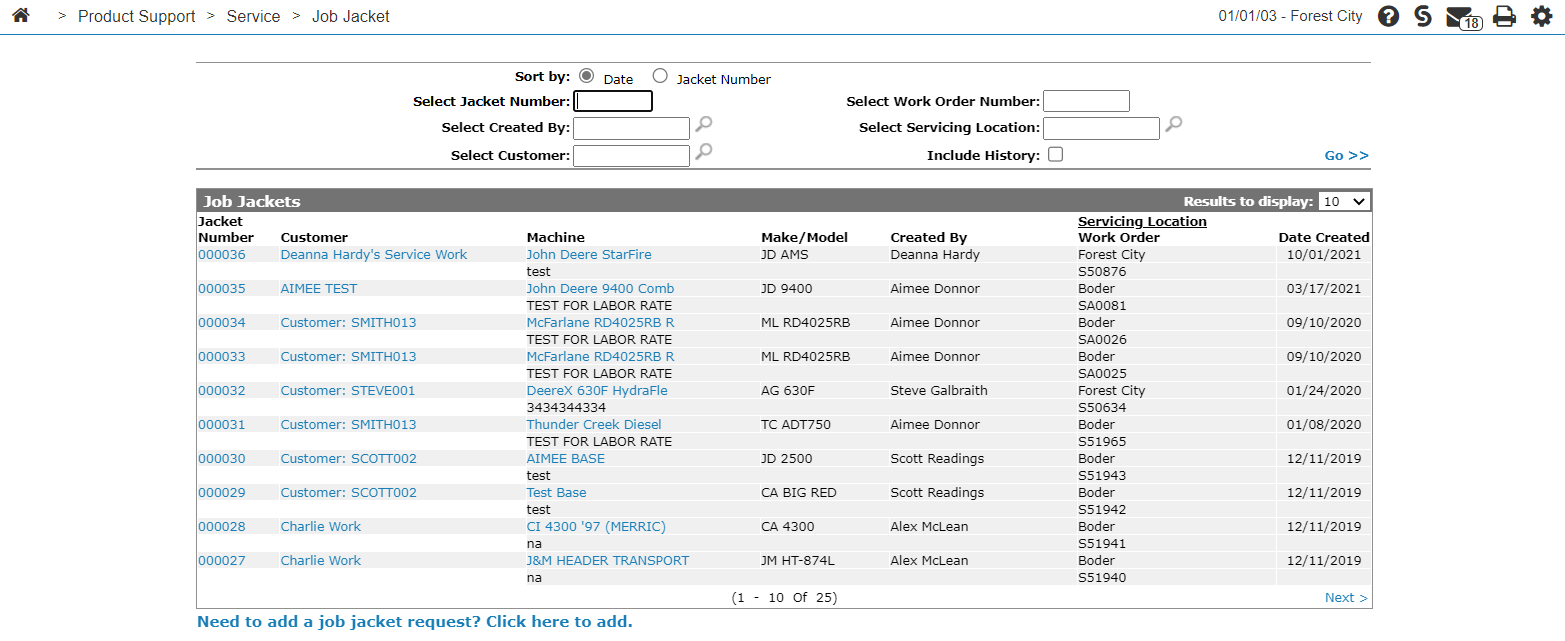Open machine Test Base
This screenshot has height=641, width=1565.
[x=557, y=493]
